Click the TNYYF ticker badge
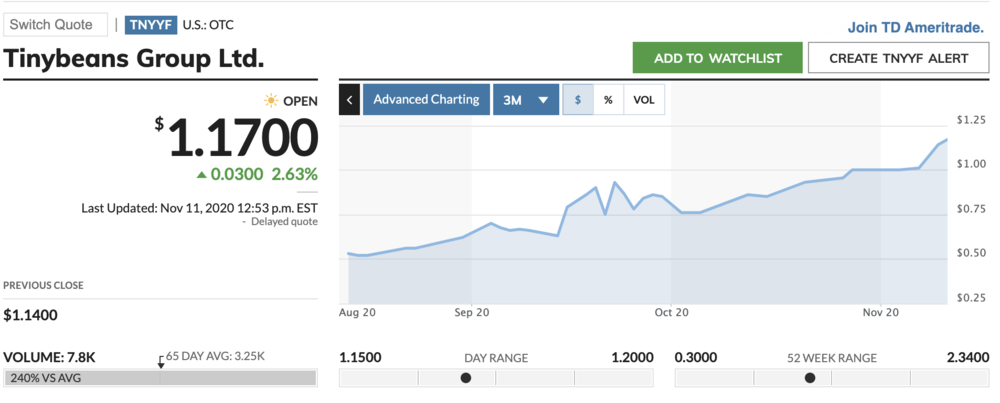This screenshot has height=403, width=1000. [150, 25]
